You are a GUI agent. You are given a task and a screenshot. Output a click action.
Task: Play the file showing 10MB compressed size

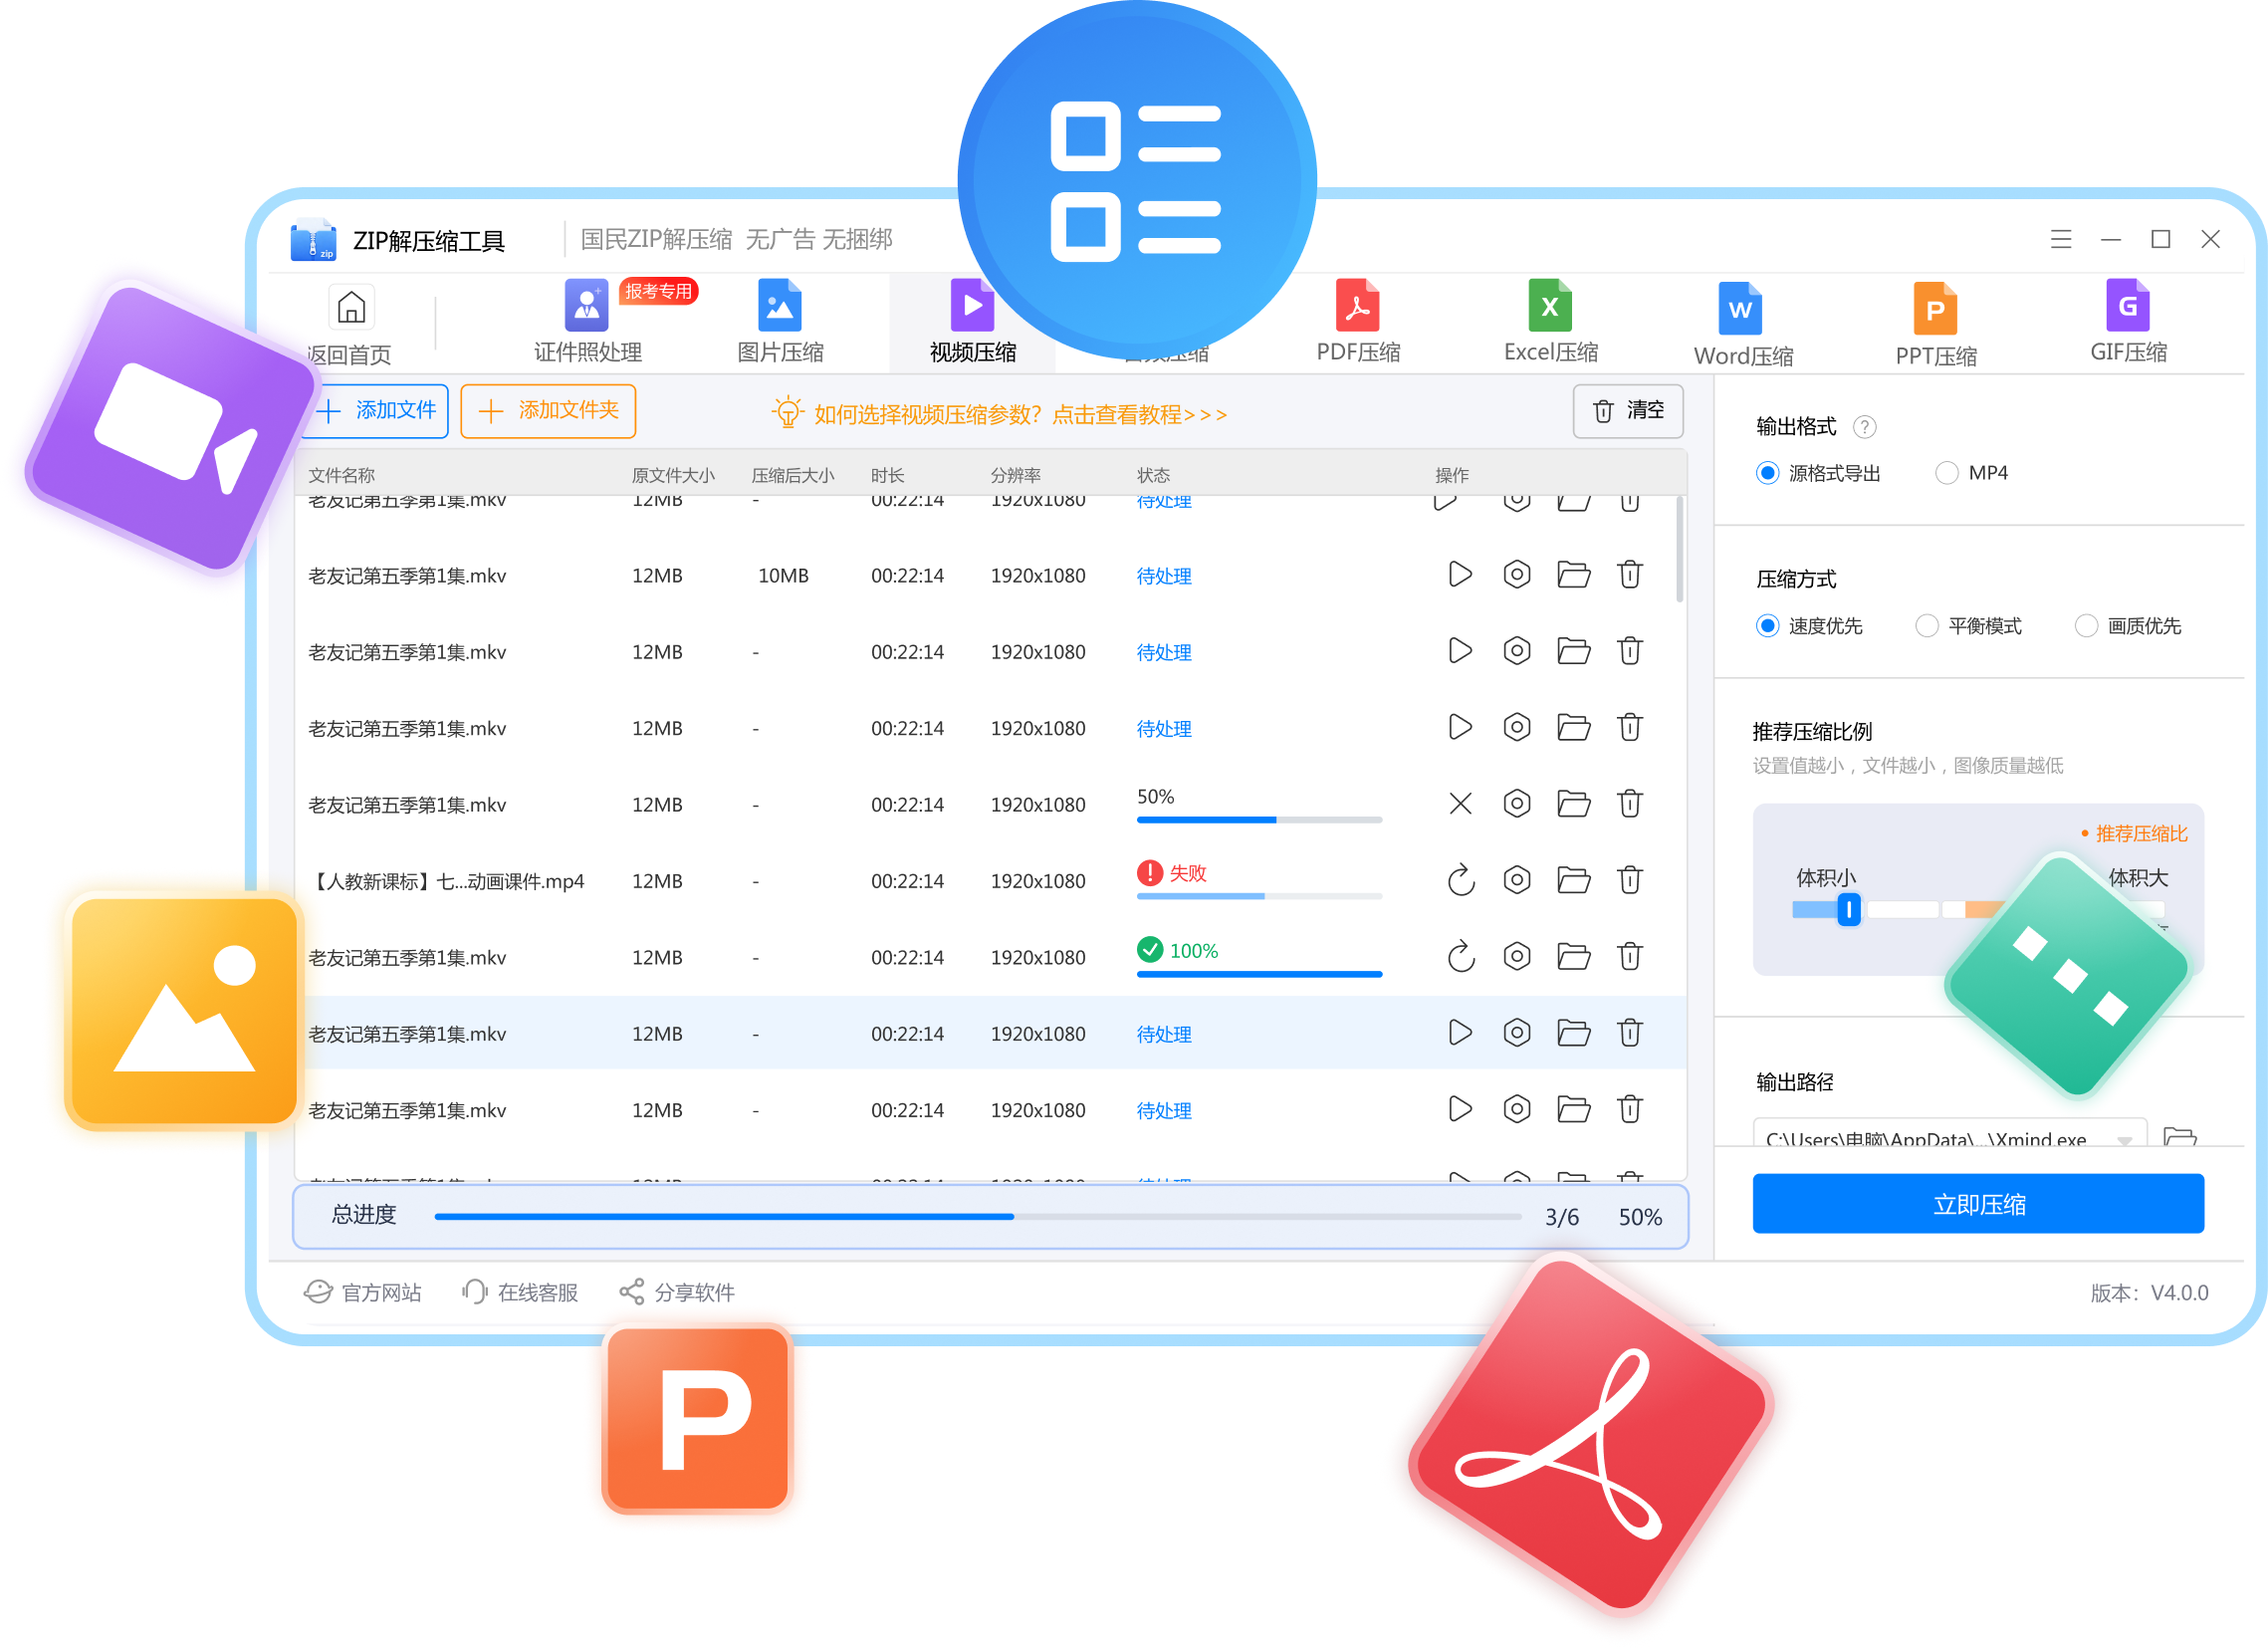1460,574
